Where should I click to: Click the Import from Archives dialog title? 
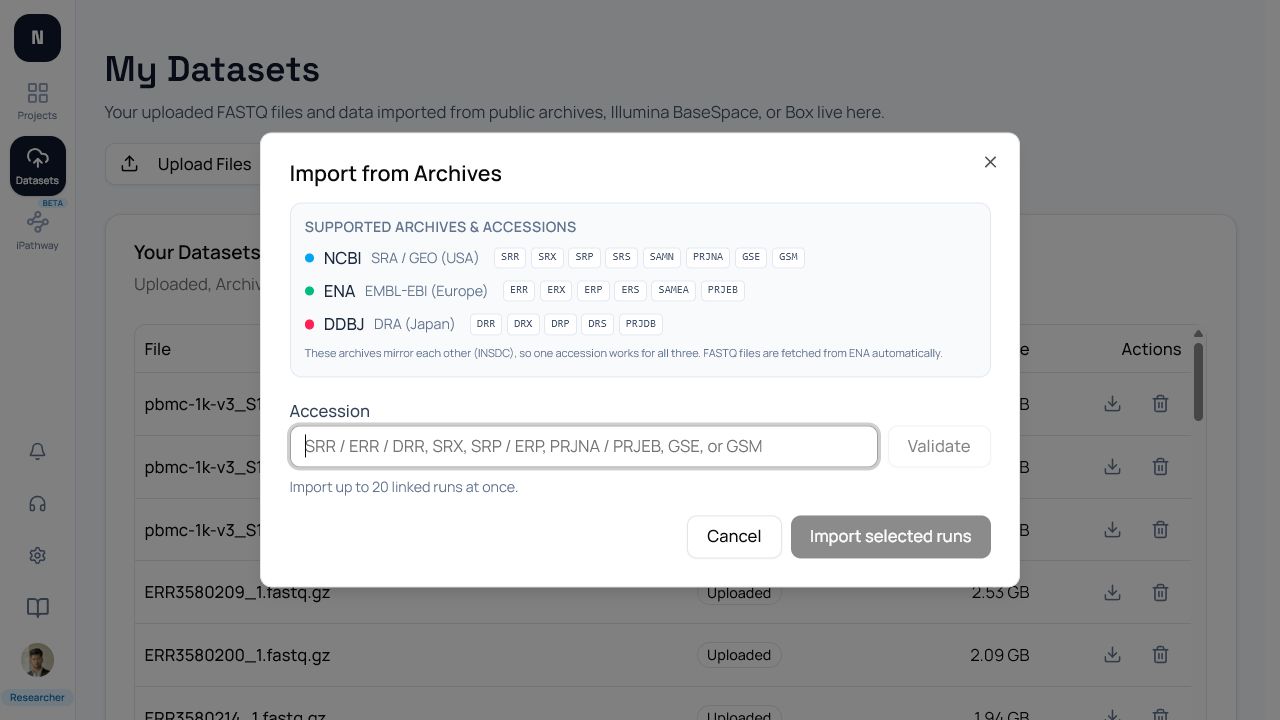coord(396,173)
